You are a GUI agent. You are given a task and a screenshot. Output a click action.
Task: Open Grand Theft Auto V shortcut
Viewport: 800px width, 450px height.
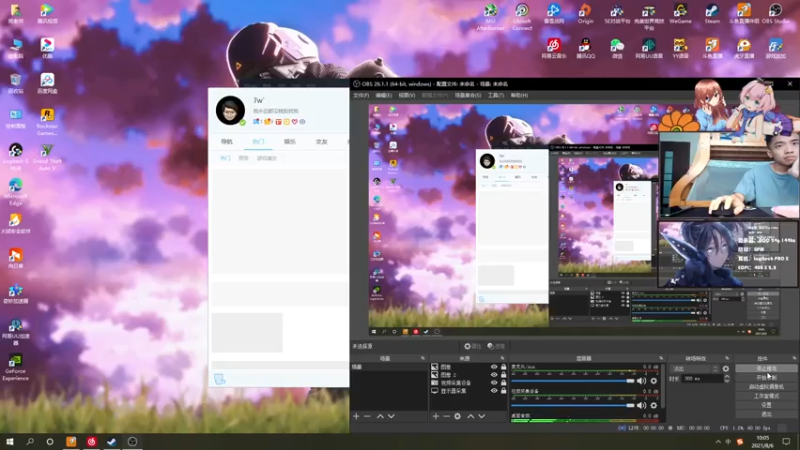pyautogui.click(x=47, y=157)
